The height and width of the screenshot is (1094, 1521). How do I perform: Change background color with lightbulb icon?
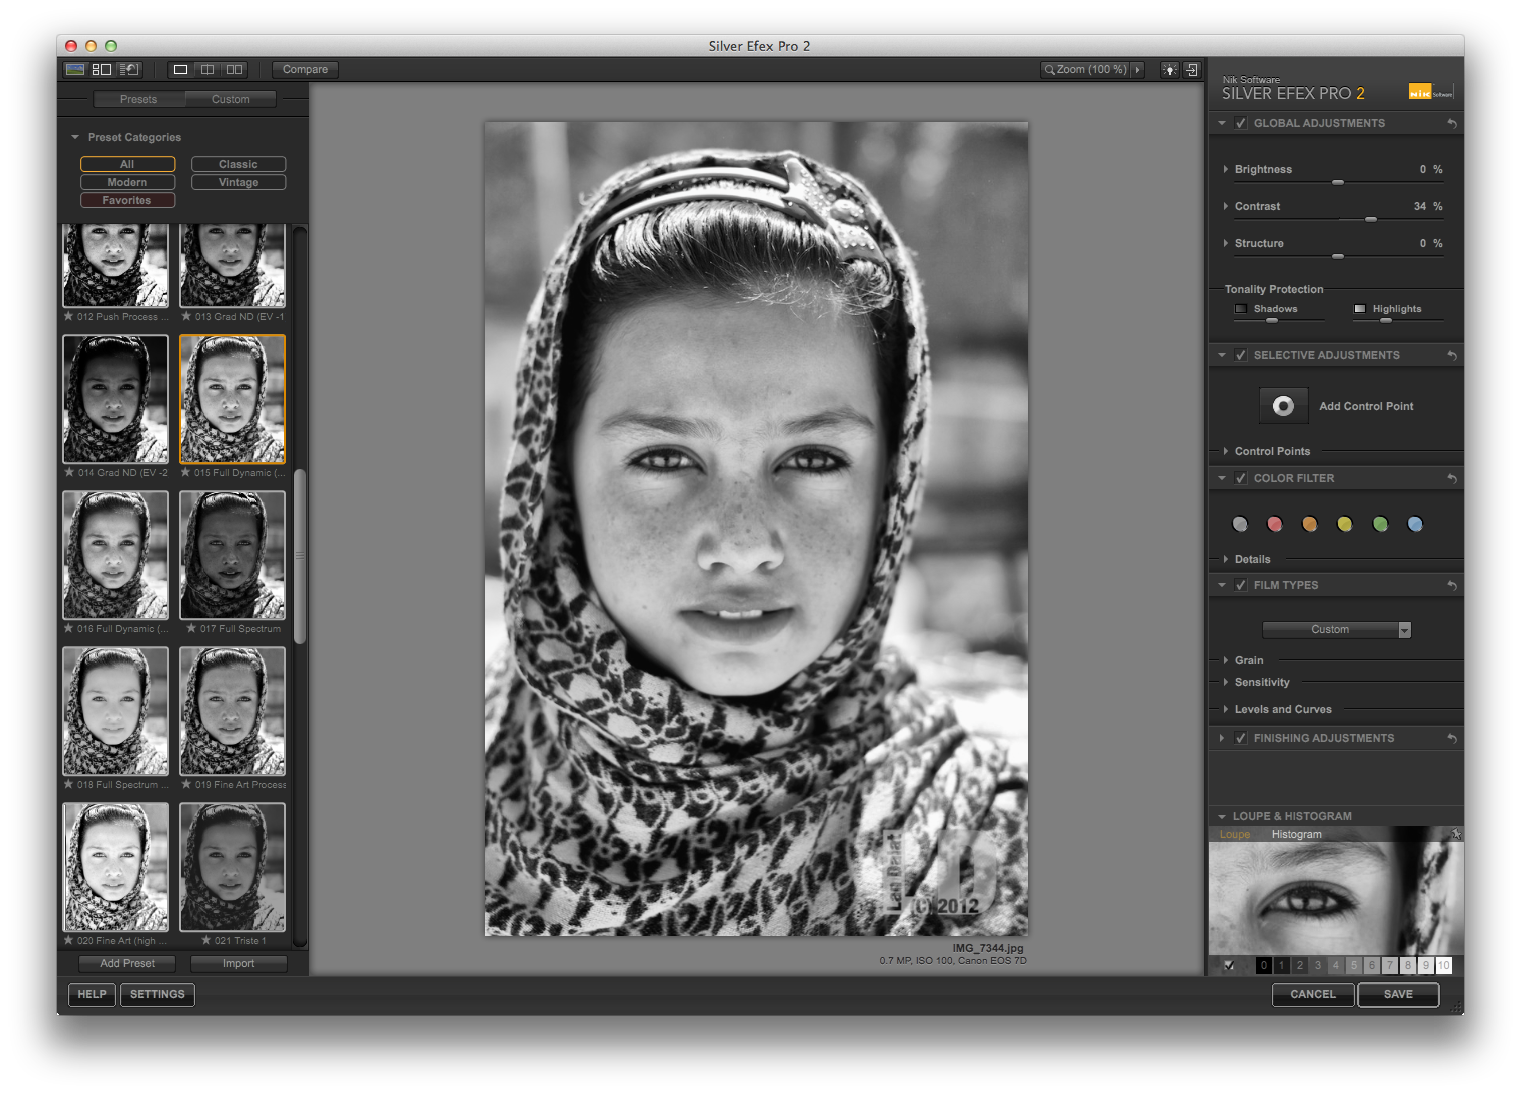(x=1169, y=70)
